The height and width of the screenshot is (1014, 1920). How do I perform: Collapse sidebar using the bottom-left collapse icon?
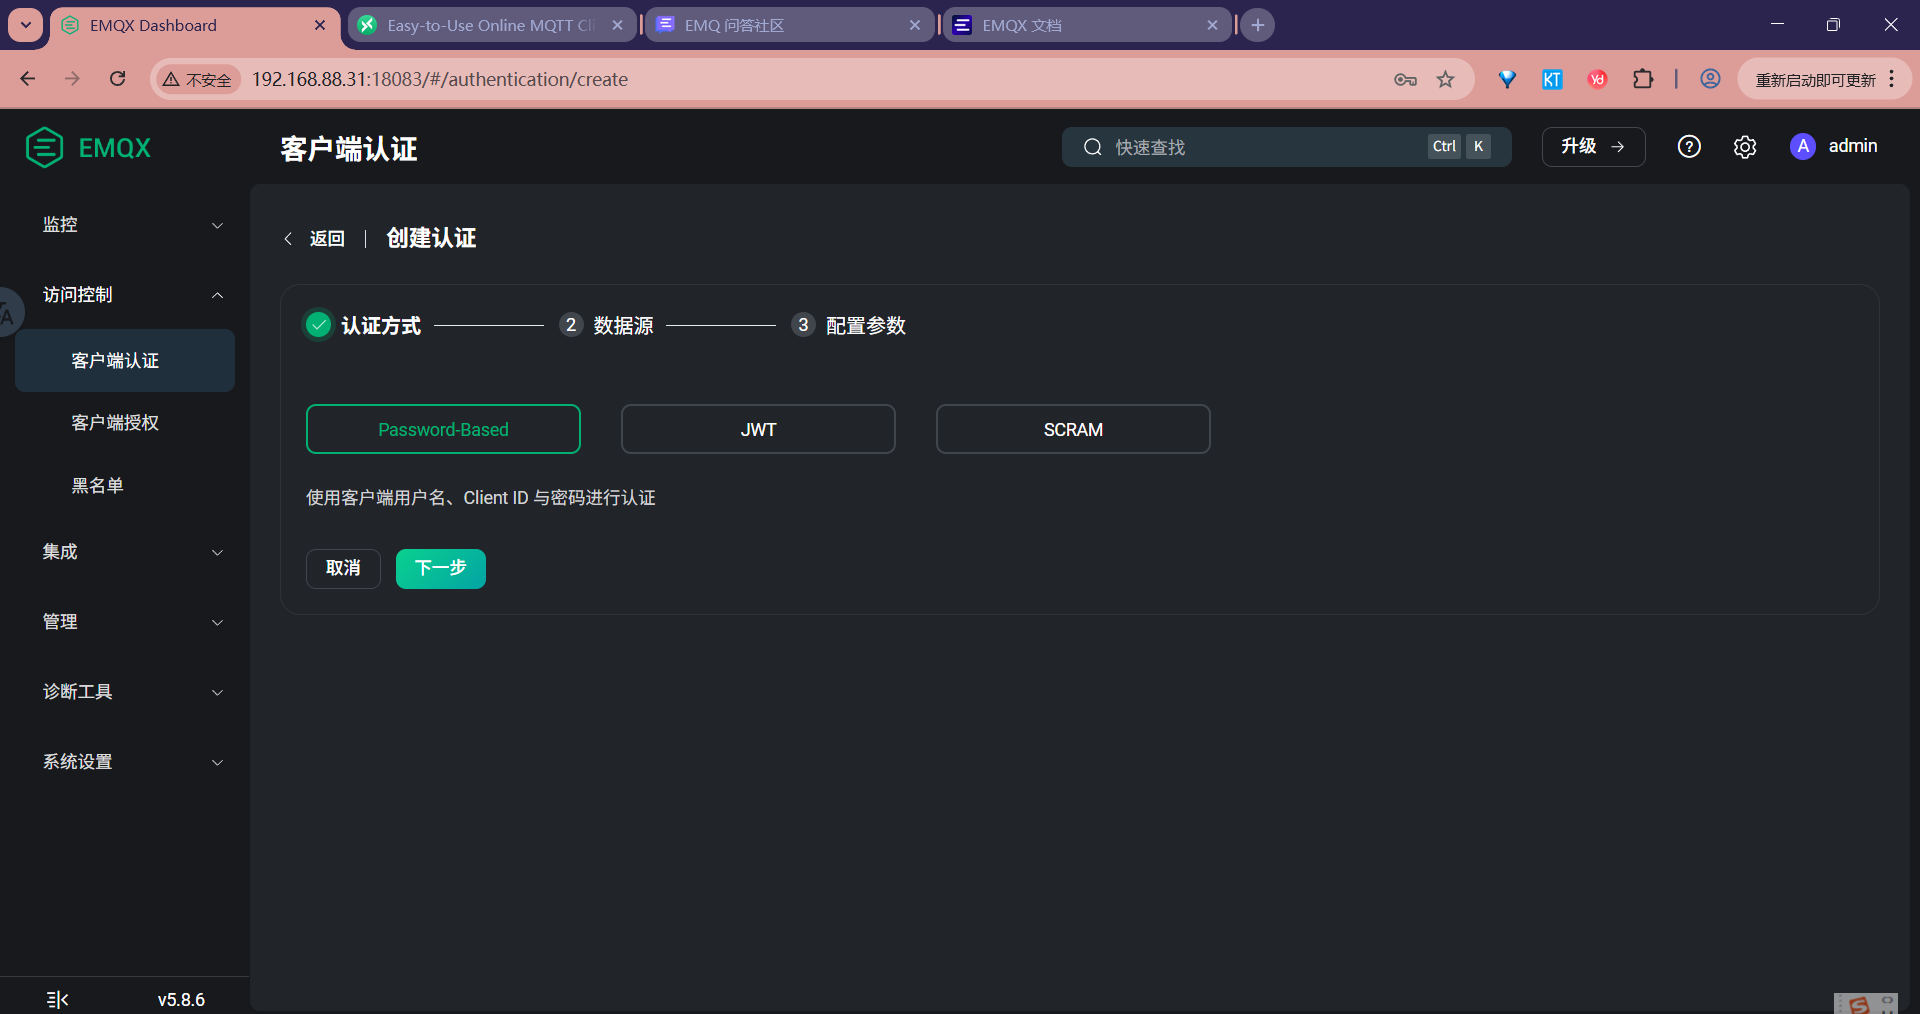(58, 1000)
